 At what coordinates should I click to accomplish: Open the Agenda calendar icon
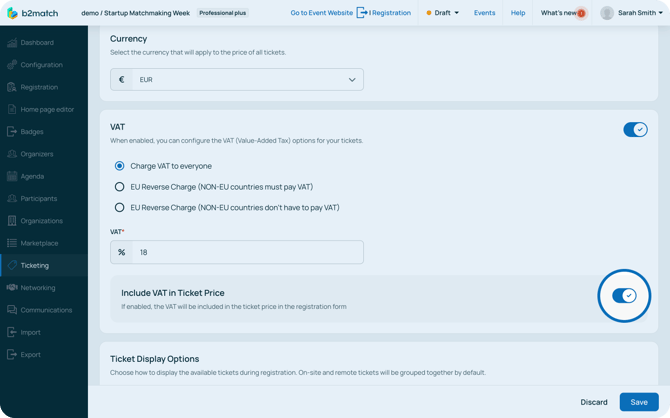[12, 176]
